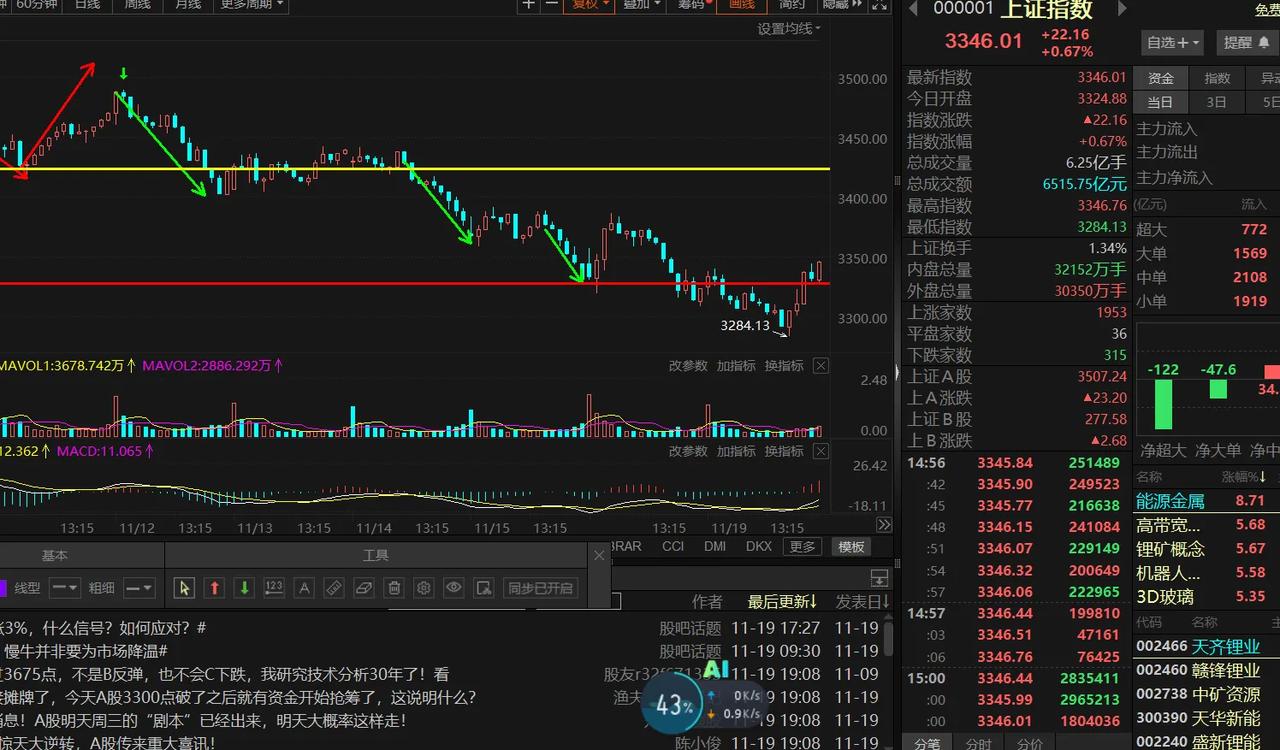The height and width of the screenshot is (750, 1280).
Task: Select the DKX indicator tab
Action: (759, 546)
